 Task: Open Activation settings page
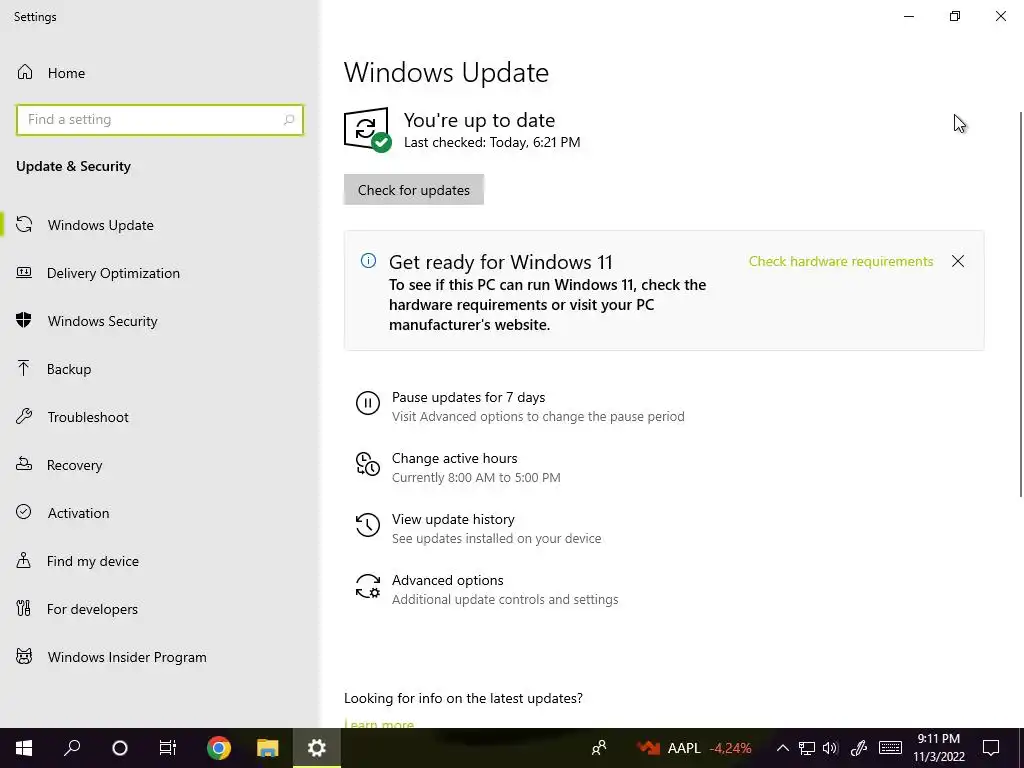pos(160,513)
